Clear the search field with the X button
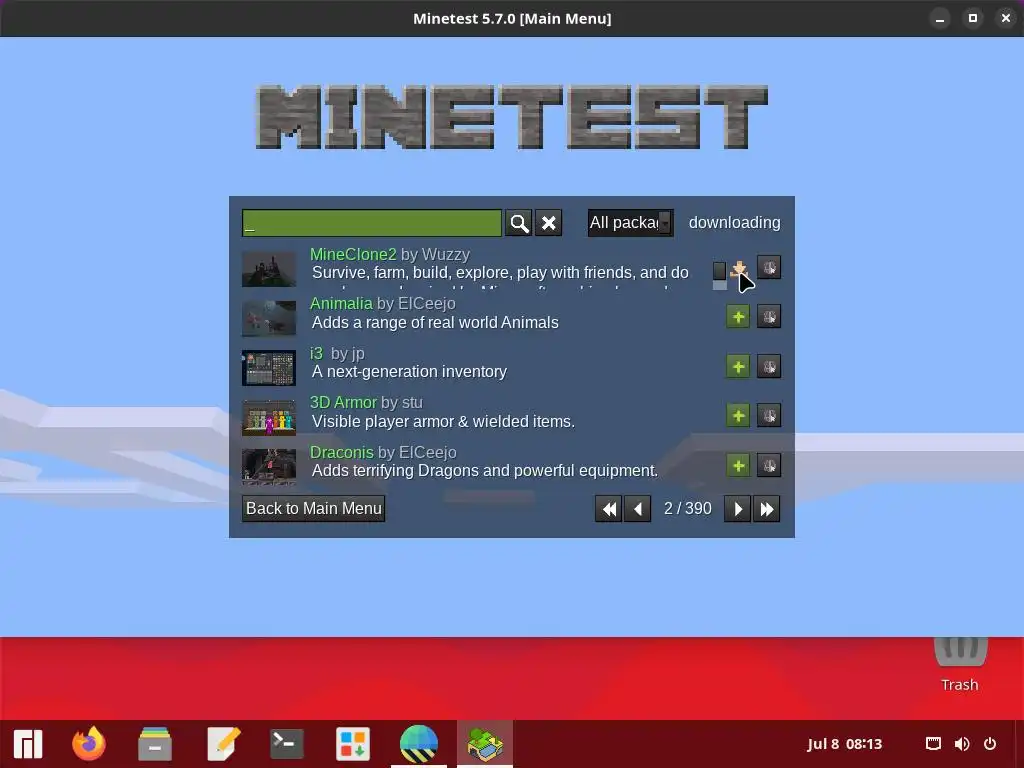The height and width of the screenshot is (768, 1024). [x=549, y=223]
